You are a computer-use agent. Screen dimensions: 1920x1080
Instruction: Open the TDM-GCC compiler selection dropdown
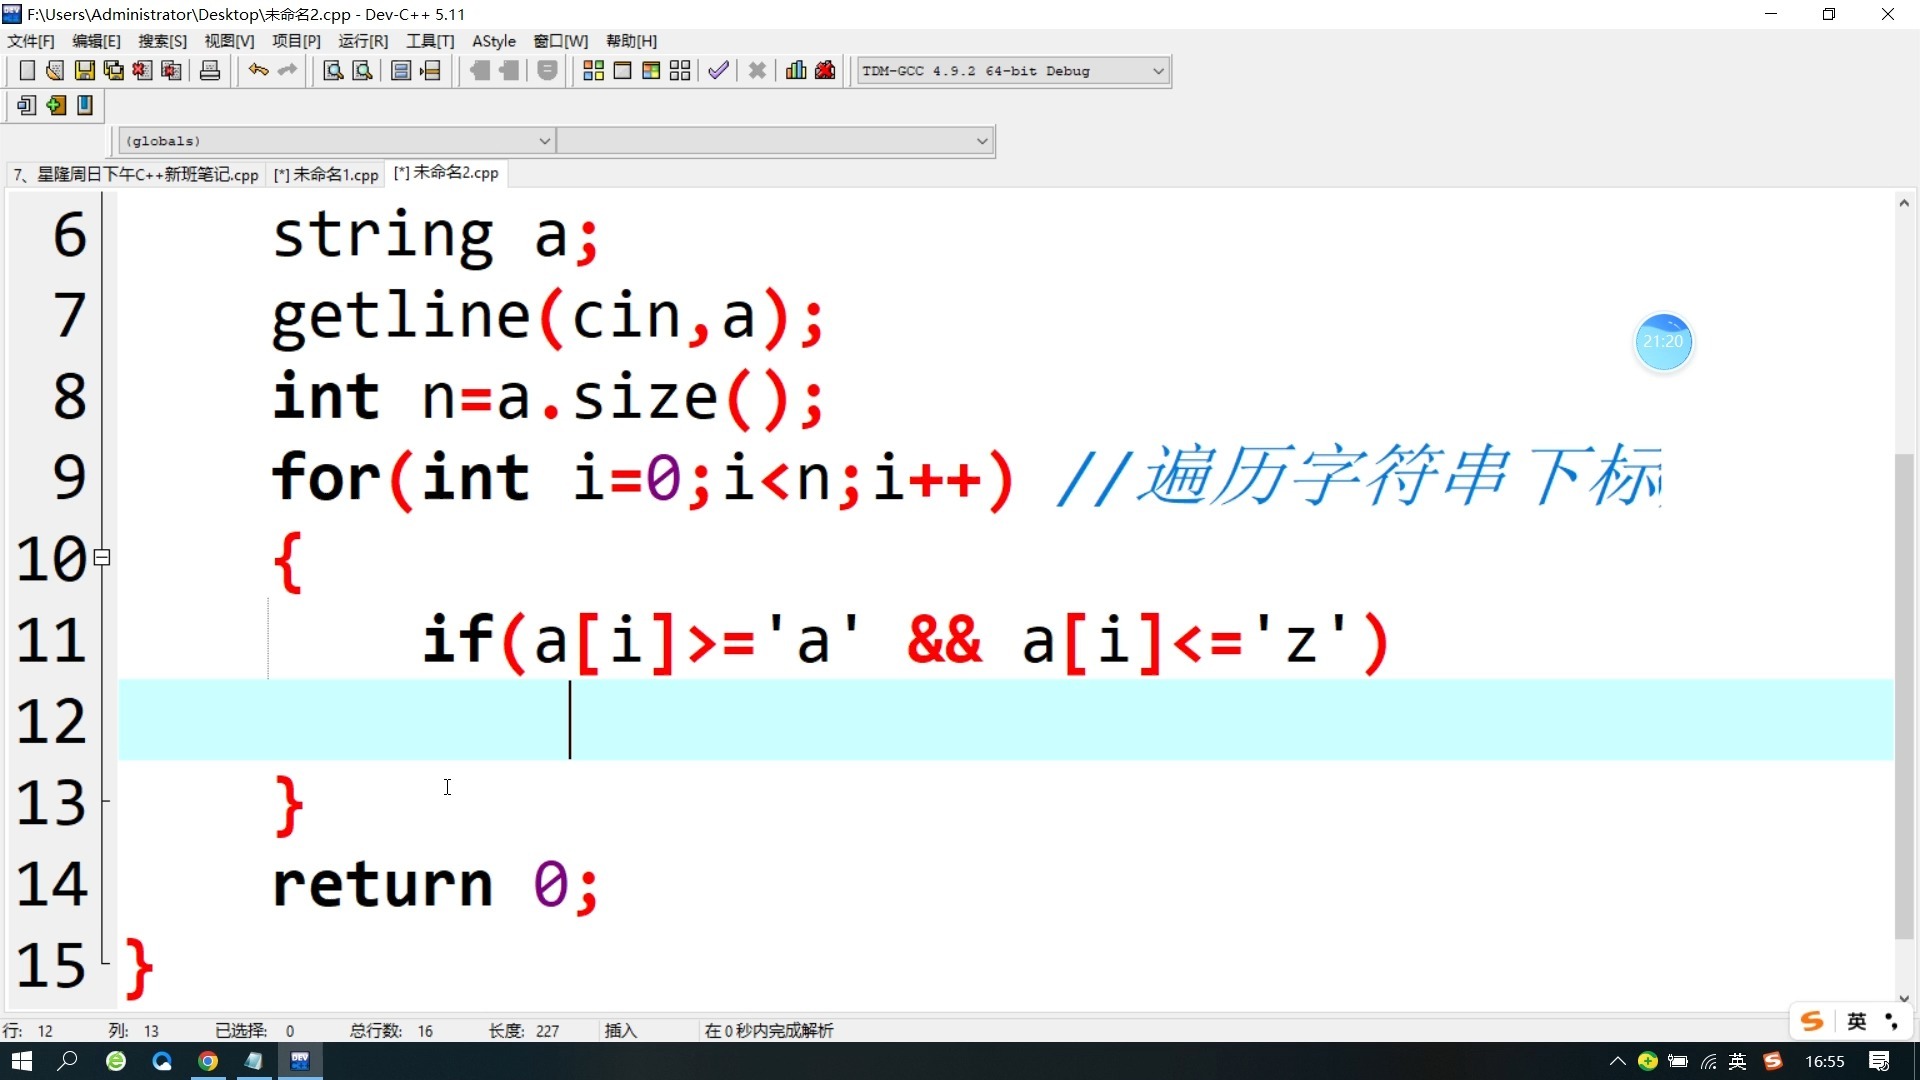coord(1157,71)
